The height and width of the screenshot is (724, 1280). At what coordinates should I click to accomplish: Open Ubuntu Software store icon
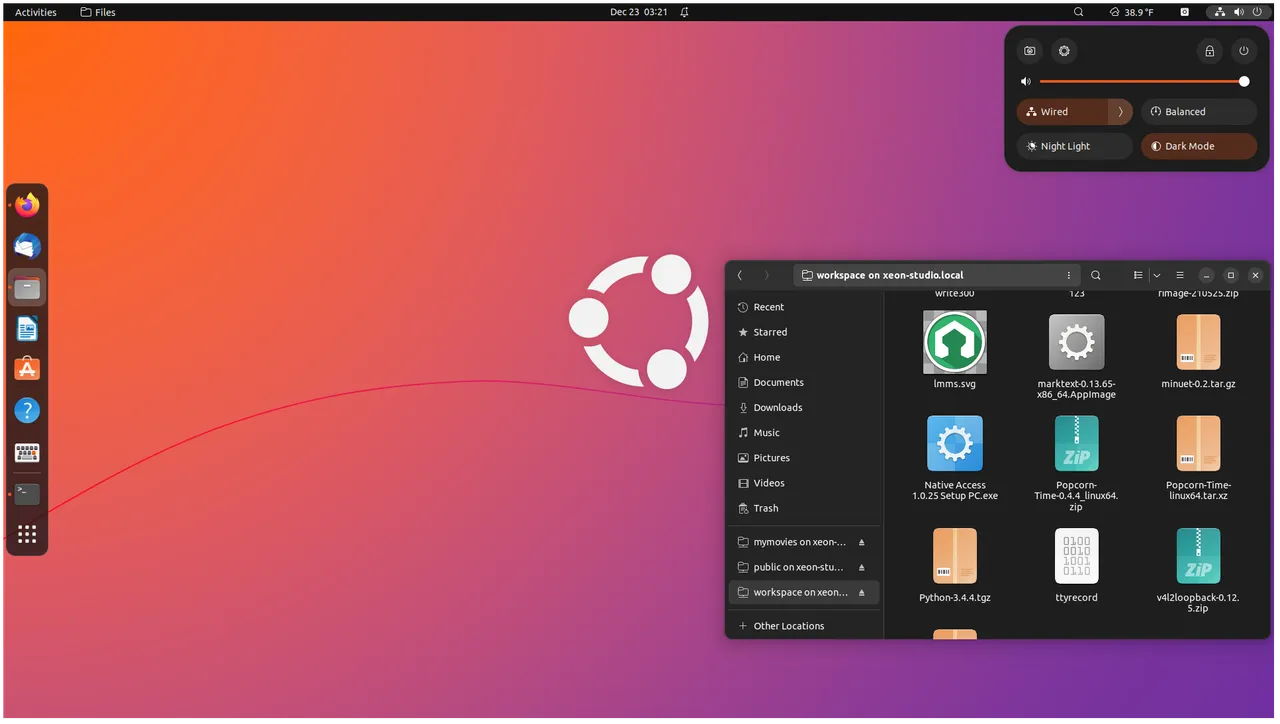click(x=27, y=369)
